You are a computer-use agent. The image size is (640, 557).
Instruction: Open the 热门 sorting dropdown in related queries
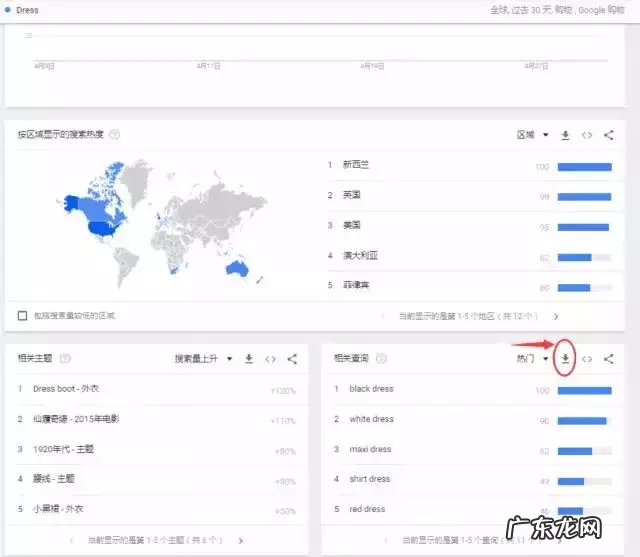(533, 359)
